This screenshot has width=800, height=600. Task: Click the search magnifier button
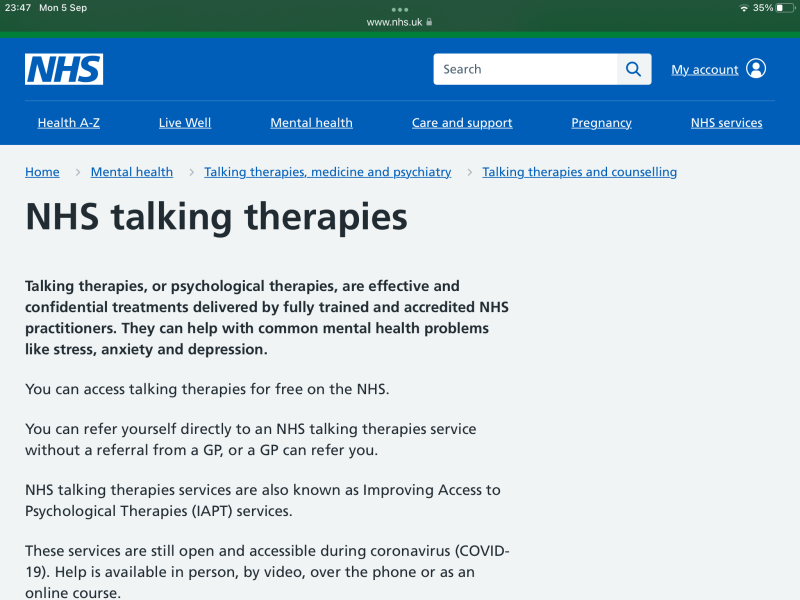(634, 69)
